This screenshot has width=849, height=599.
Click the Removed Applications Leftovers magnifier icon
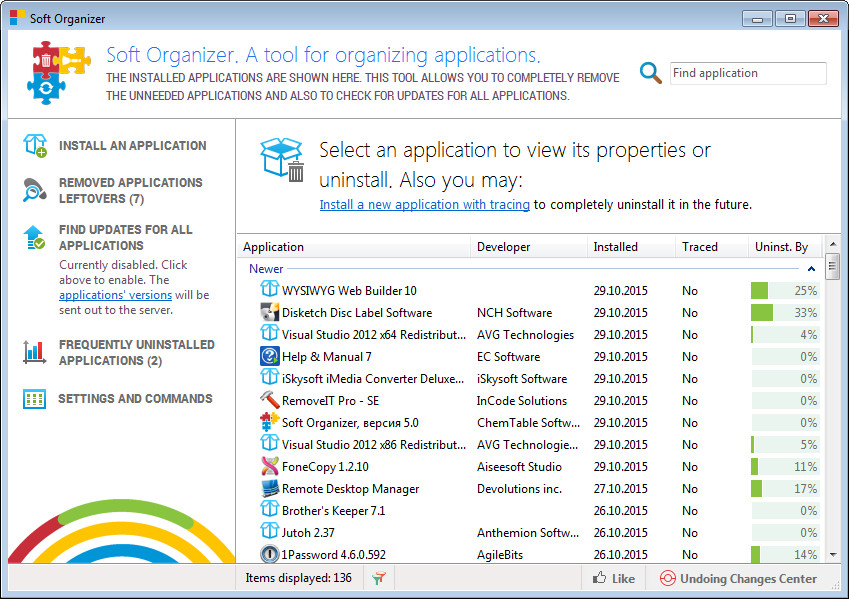pos(35,190)
